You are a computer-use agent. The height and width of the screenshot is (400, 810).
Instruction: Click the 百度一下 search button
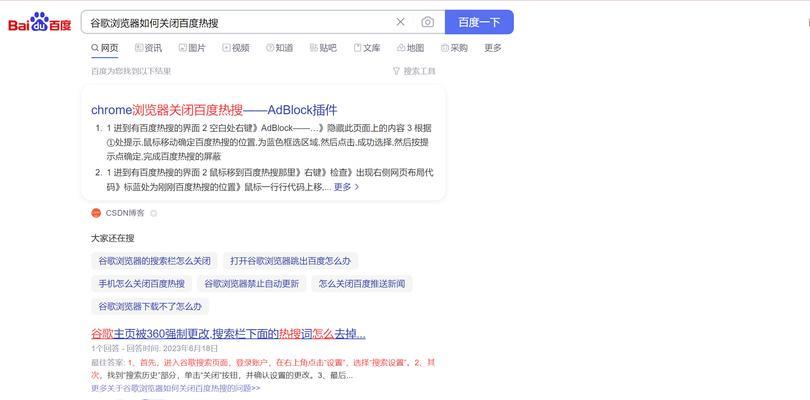pos(479,22)
